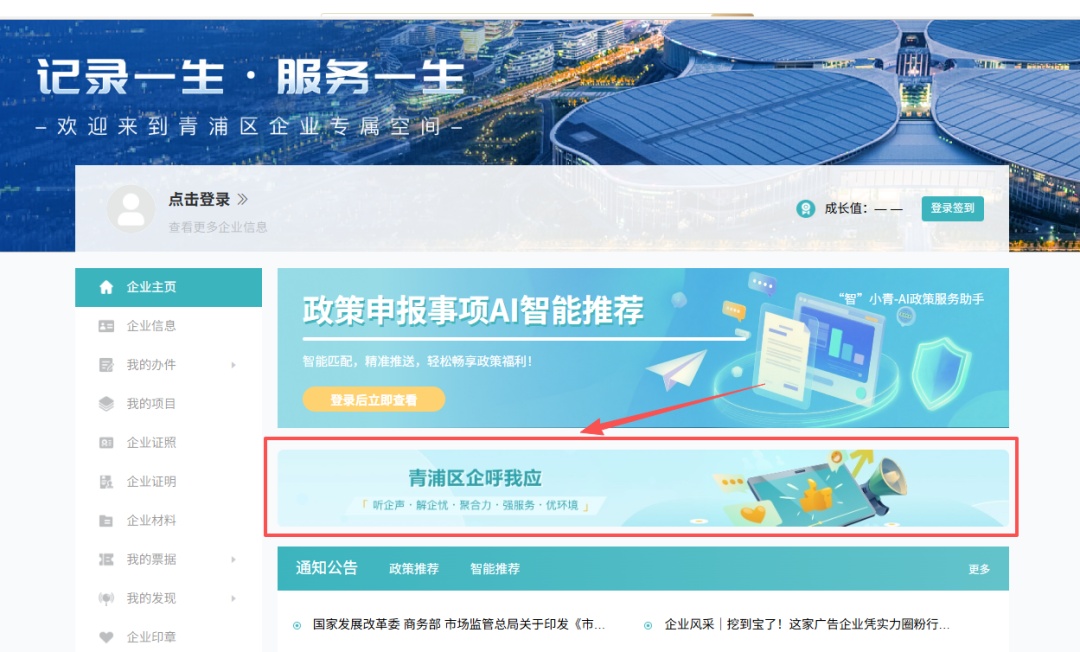Switch to the 智能推荐 tab

tap(495, 569)
